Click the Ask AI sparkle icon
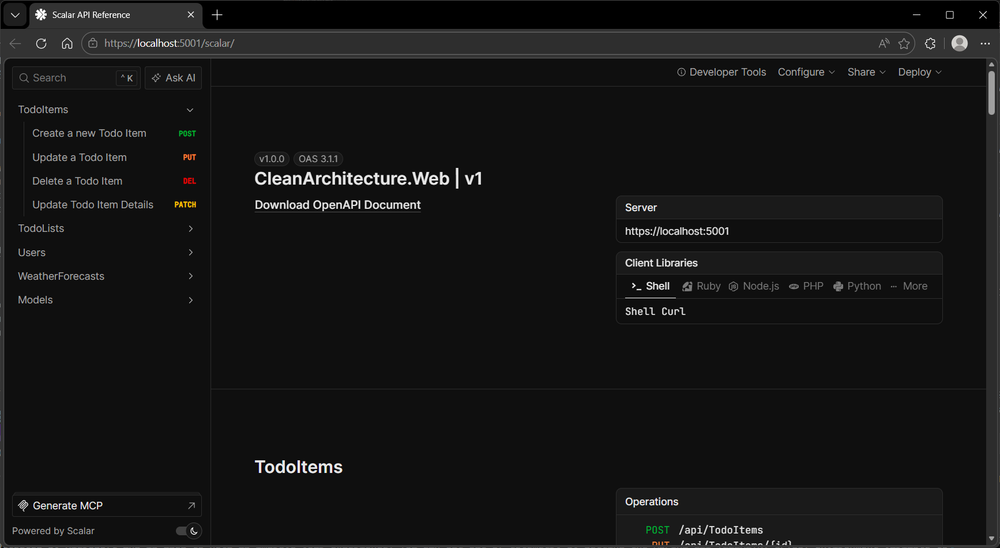Viewport: 1000px width, 548px height. click(x=156, y=78)
